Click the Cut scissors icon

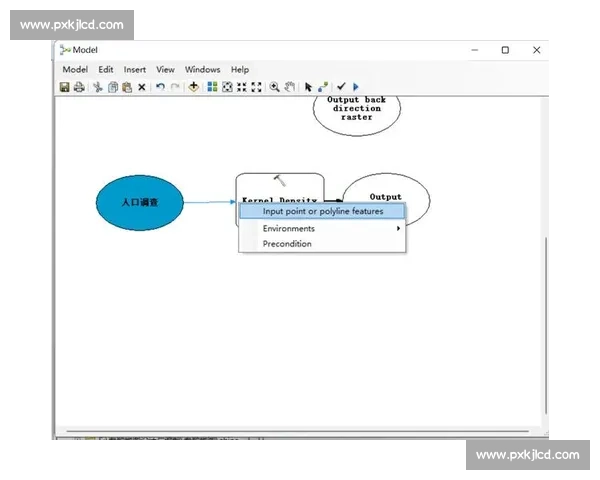point(98,87)
